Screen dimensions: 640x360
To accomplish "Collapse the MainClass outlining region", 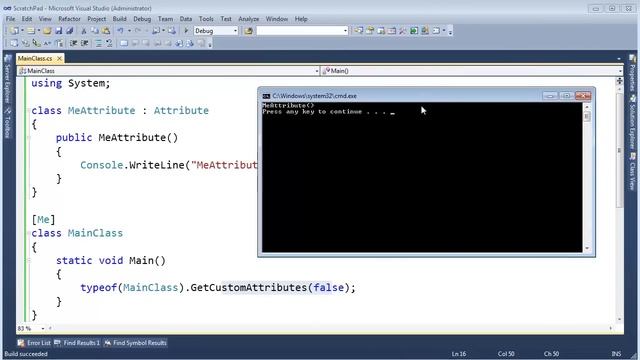I will tap(29, 233).
